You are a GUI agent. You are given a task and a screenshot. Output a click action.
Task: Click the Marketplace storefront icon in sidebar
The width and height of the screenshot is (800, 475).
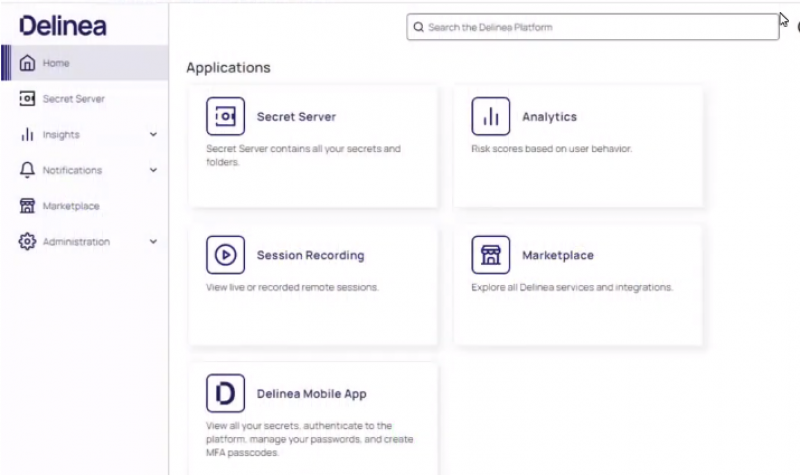tap(27, 206)
